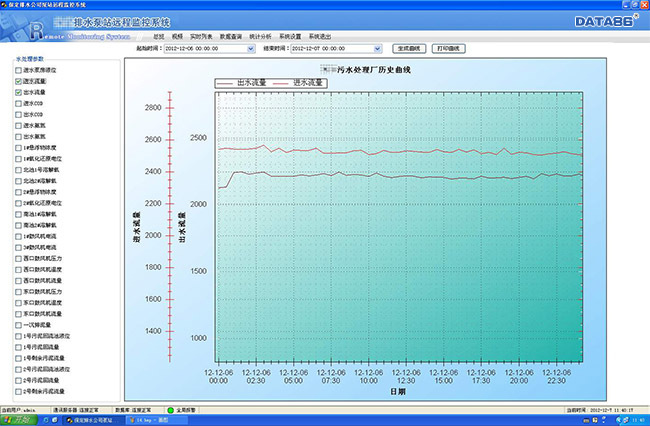Screen dimensions: 650x426
Task: Enable the 进水COD checkbox
Action: [x=18, y=103]
